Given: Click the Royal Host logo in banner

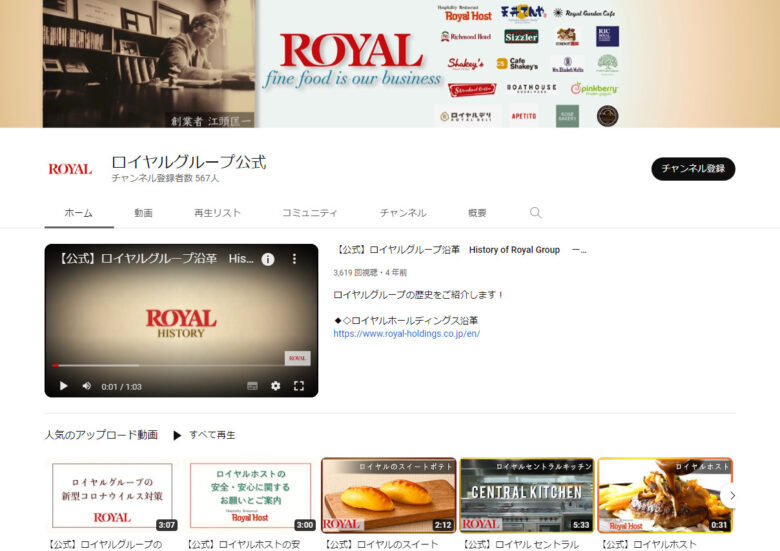Looking at the screenshot, I should coord(467,14).
